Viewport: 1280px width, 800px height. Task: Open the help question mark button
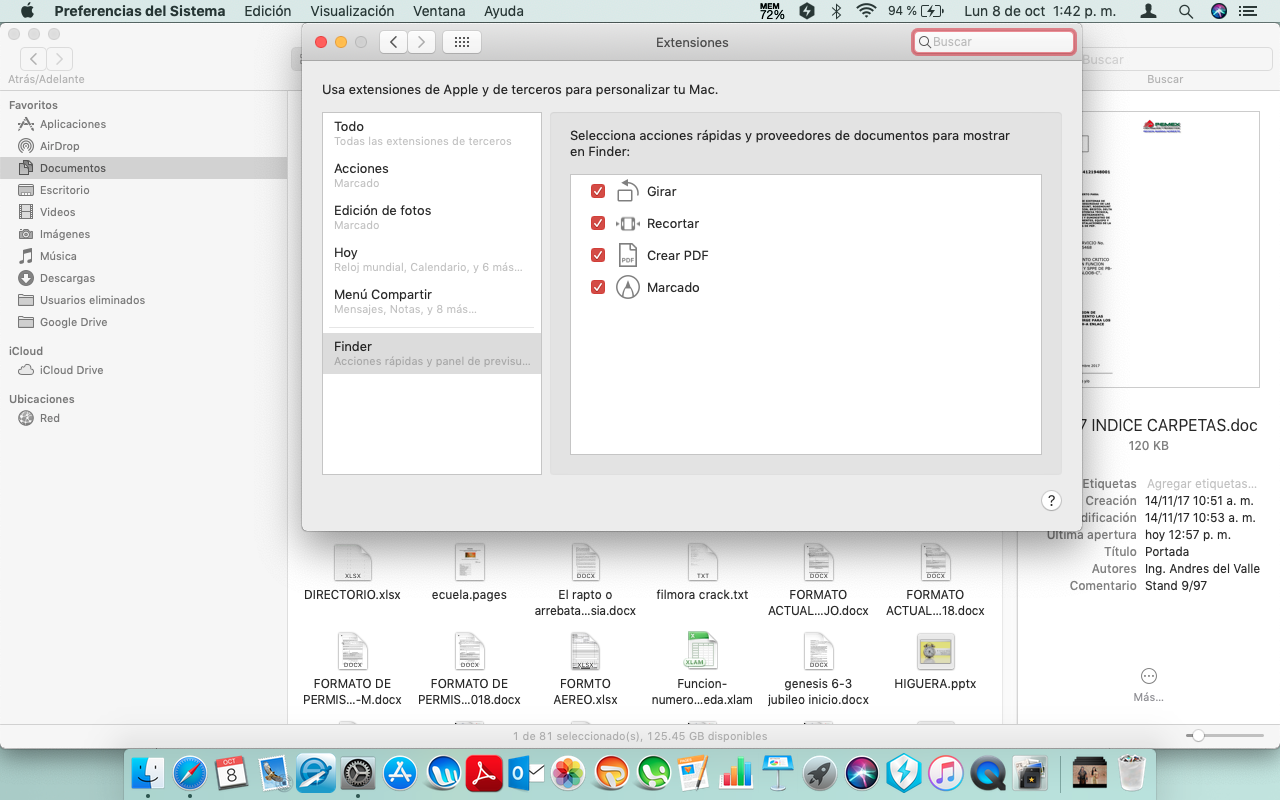[x=1050, y=501]
